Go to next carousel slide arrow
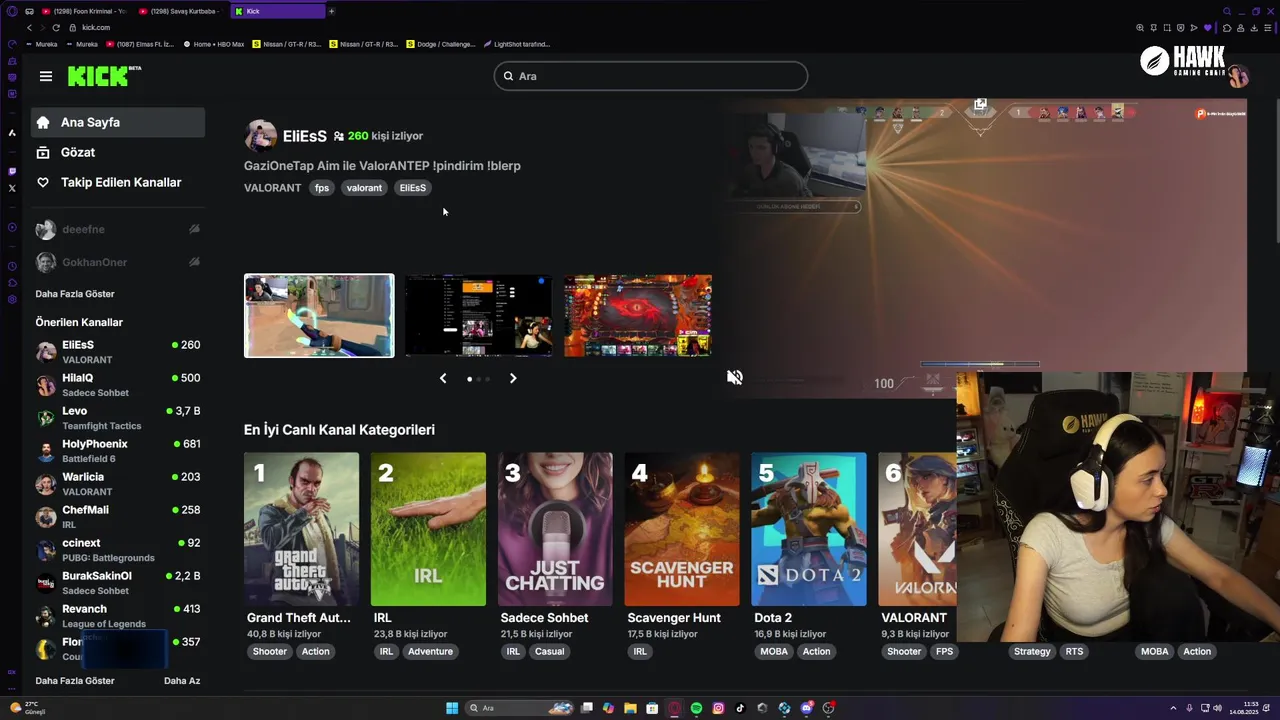 [x=513, y=378]
